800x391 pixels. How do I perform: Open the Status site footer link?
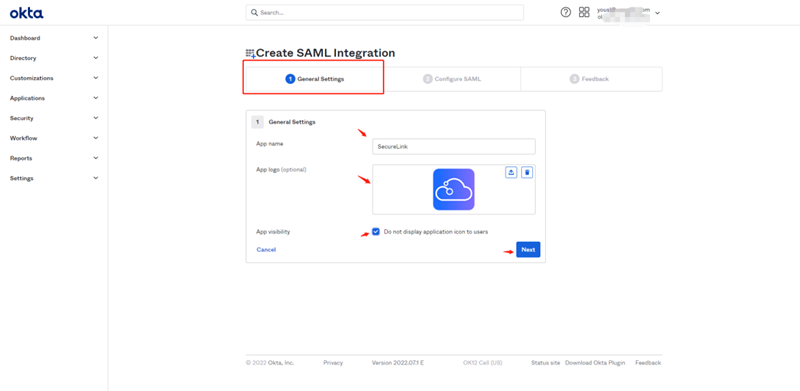545,363
